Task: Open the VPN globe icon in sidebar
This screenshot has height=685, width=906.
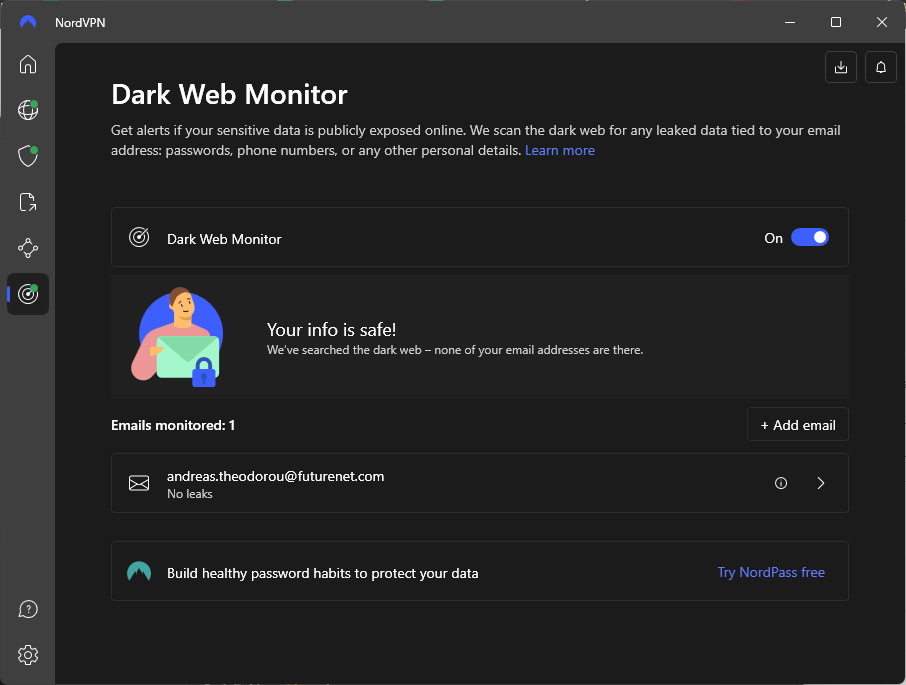Action: point(28,110)
